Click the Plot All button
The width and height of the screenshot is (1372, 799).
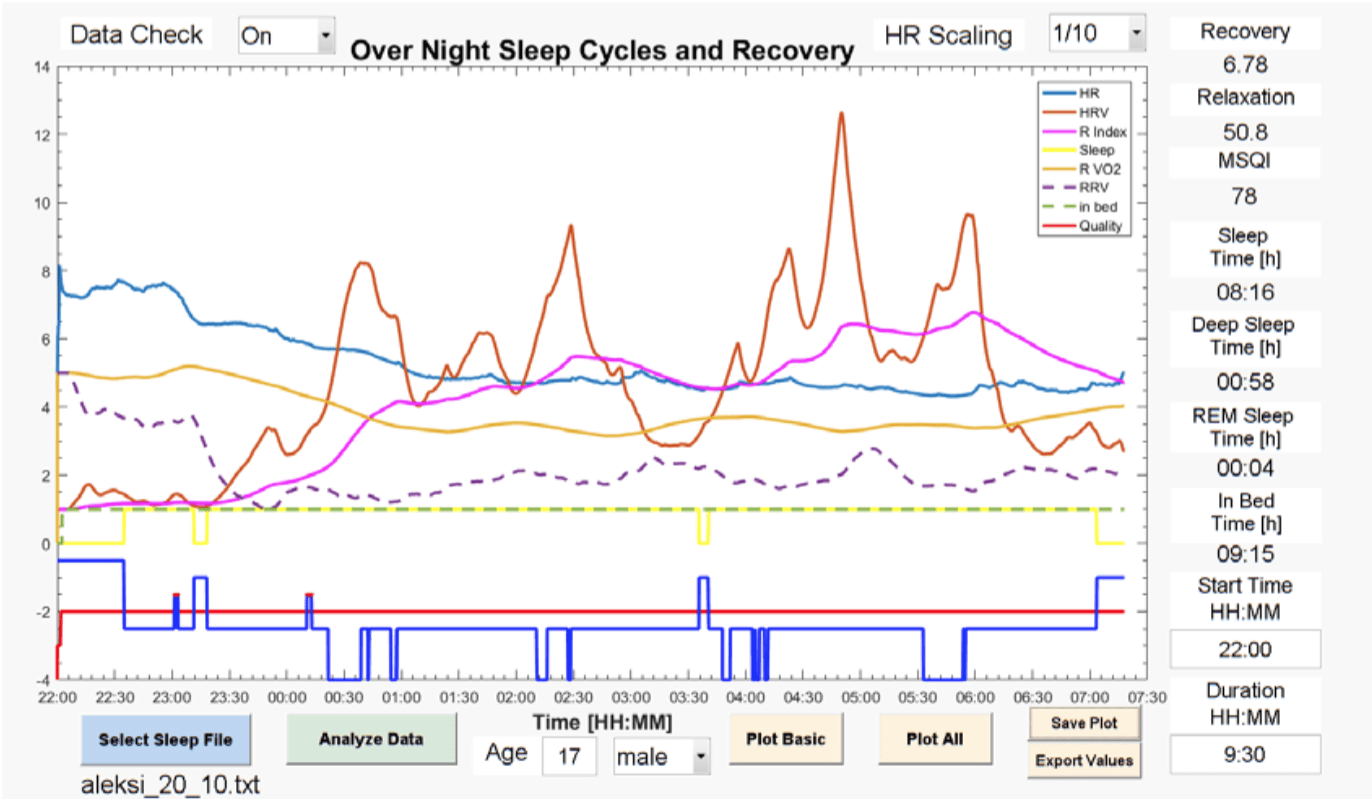coord(935,739)
